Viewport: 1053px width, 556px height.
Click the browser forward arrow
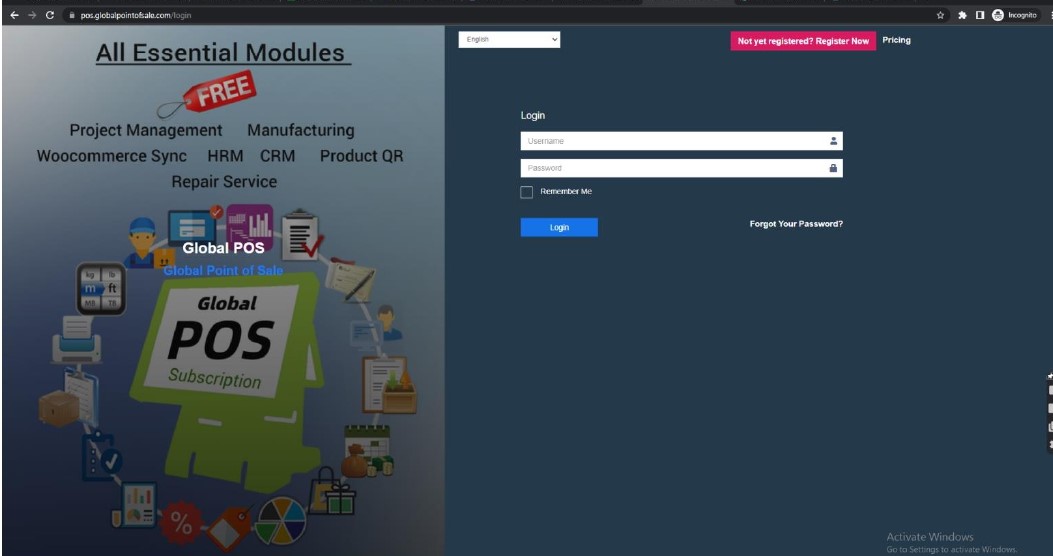(x=31, y=15)
